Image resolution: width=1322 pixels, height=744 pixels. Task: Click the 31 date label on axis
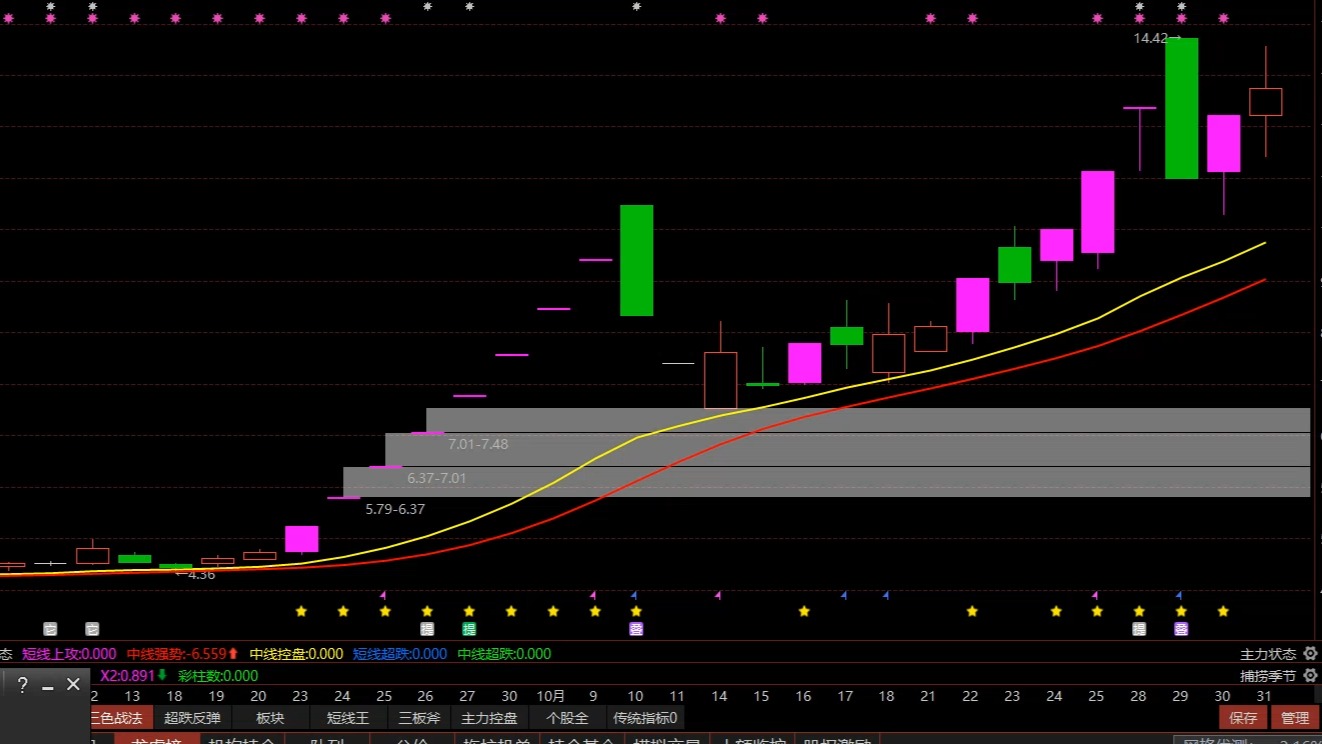click(x=1265, y=696)
